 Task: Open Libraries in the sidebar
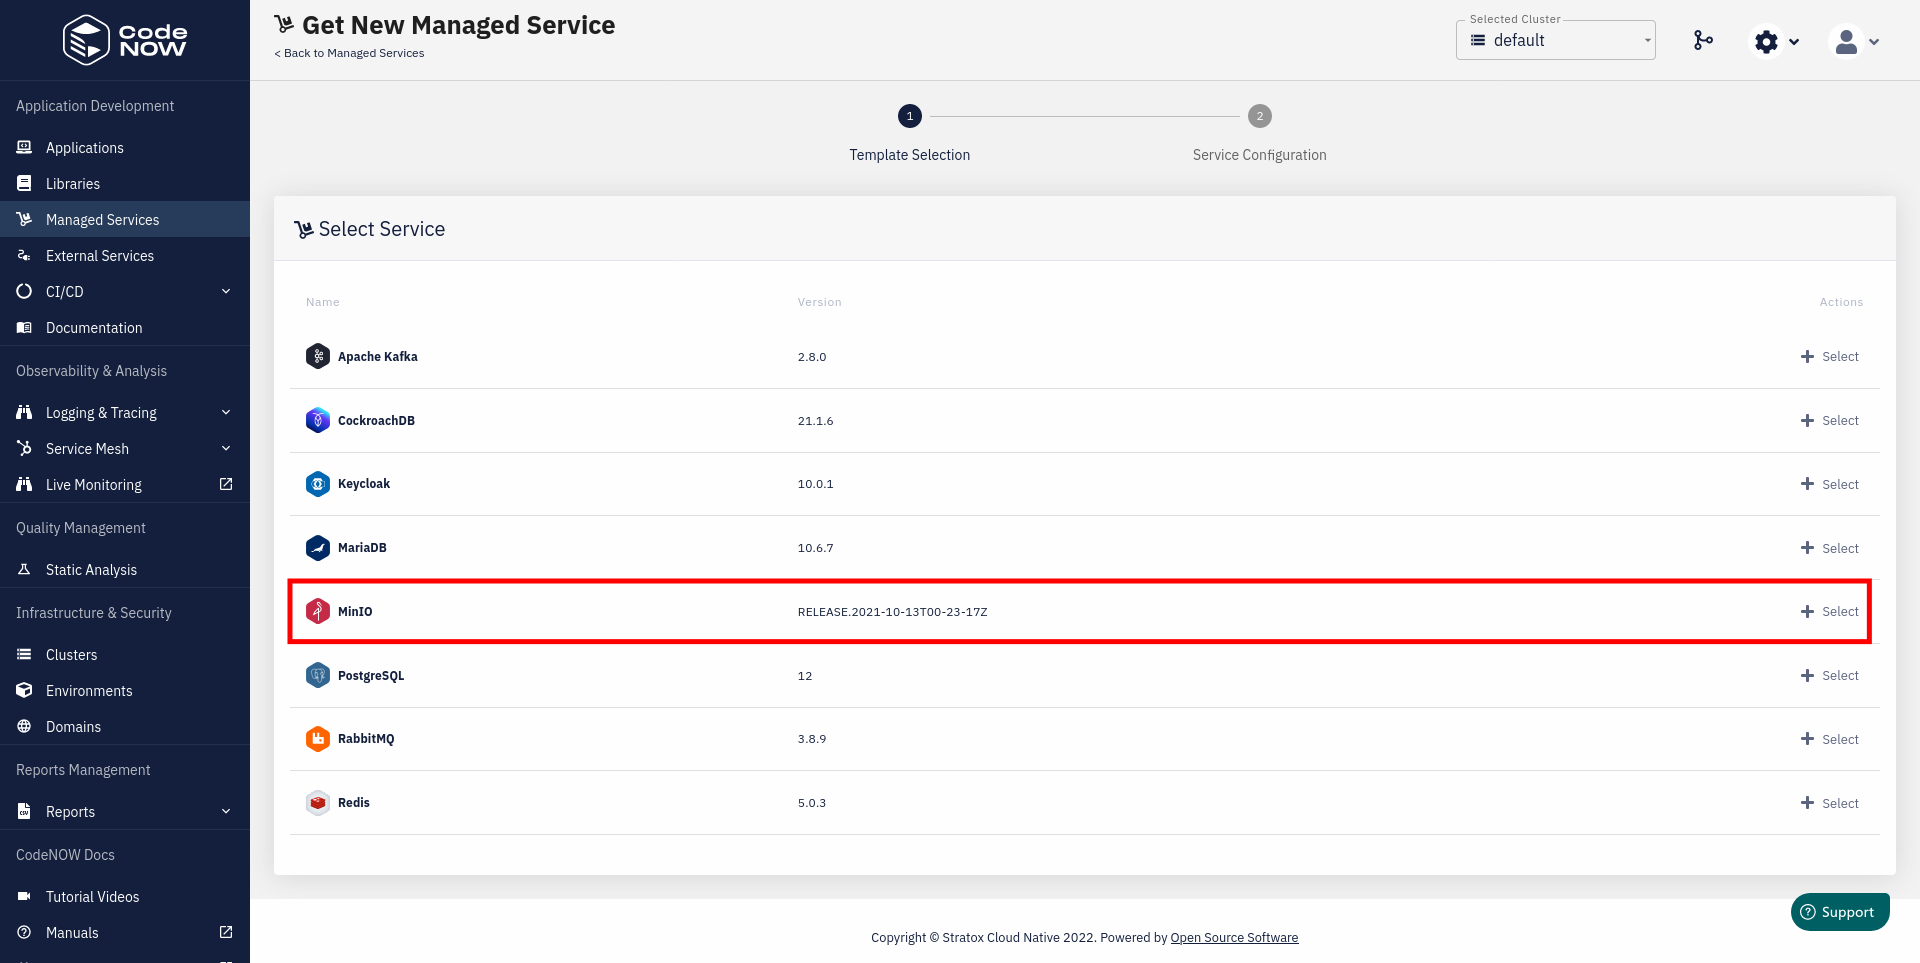point(125,183)
